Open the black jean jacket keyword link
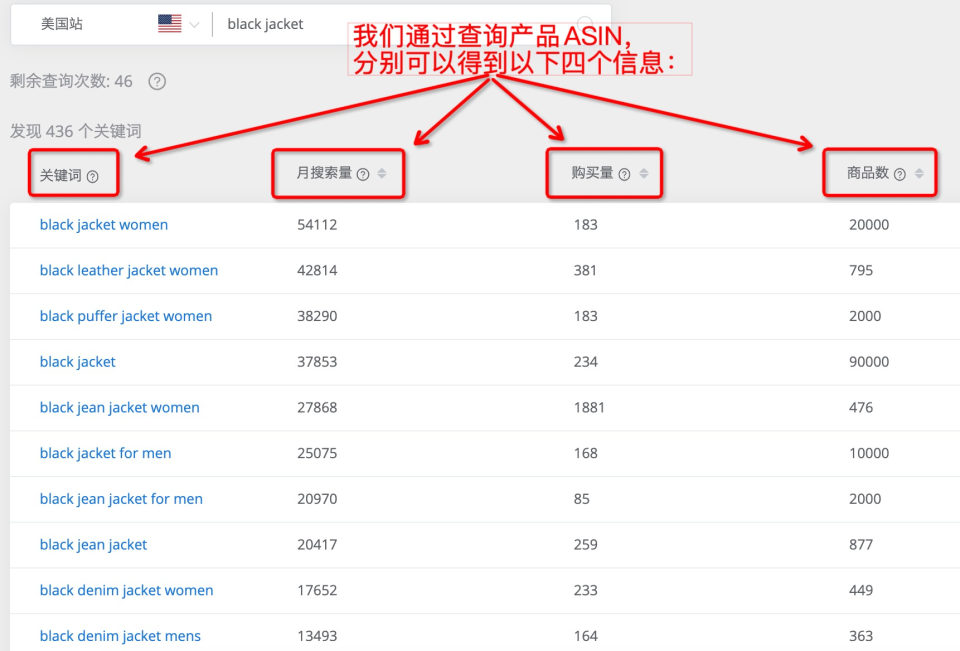This screenshot has height=651, width=960. pyautogui.click(x=93, y=544)
